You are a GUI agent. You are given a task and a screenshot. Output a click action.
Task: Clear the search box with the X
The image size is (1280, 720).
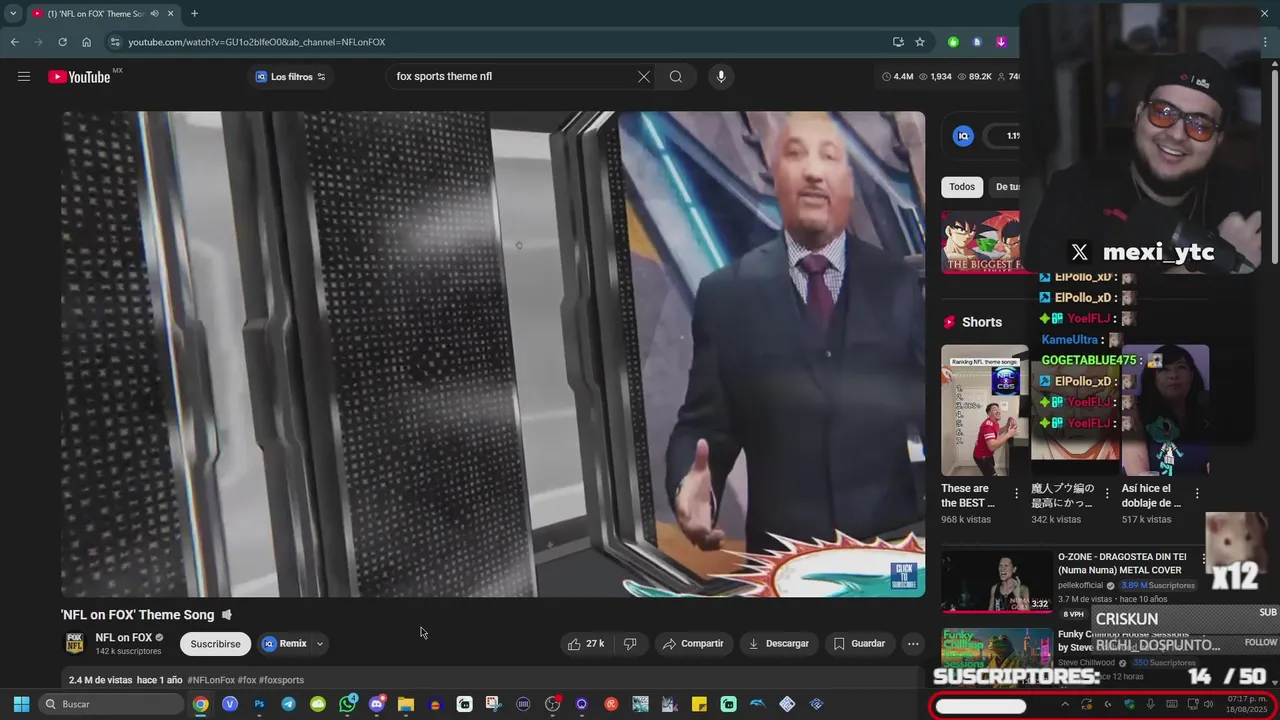[x=644, y=76]
